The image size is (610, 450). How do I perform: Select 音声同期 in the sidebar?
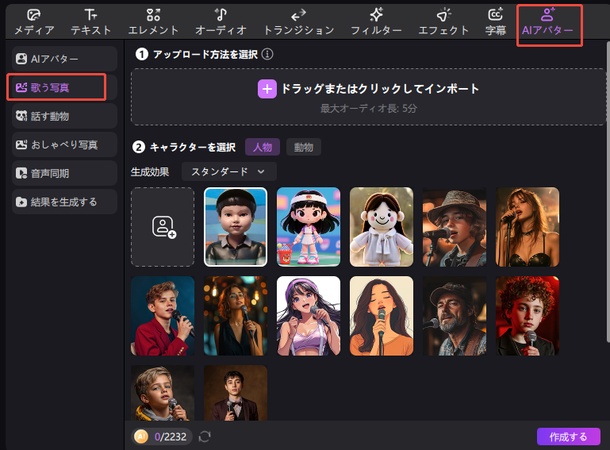[x=65, y=173]
